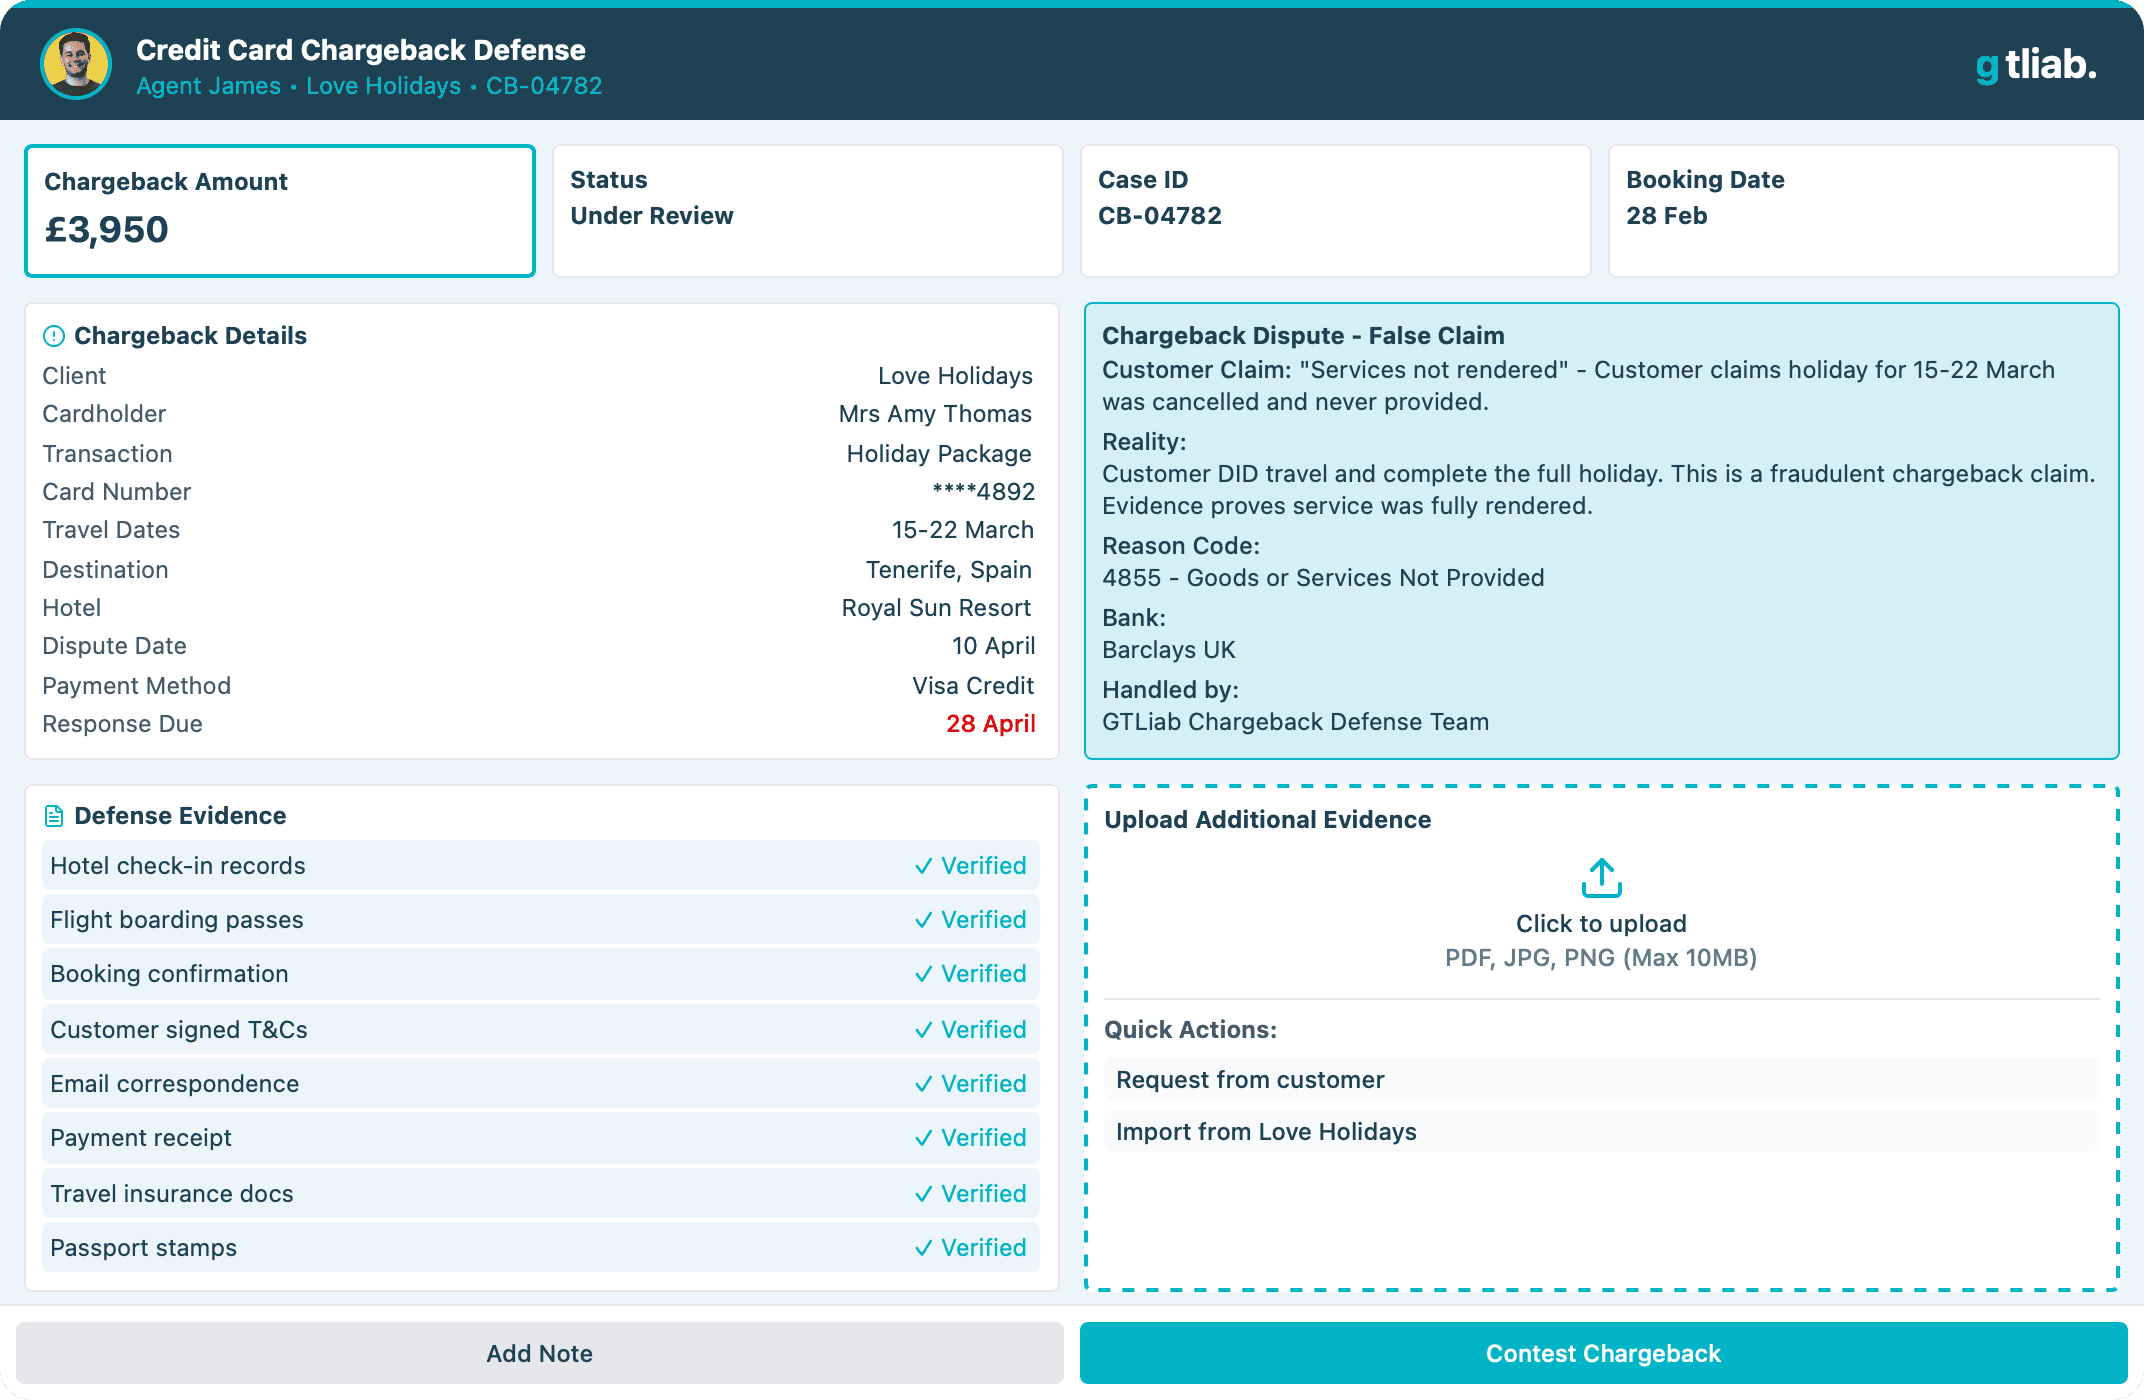Click the gtliab logo
2144x1400 pixels.
coord(2035,66)
